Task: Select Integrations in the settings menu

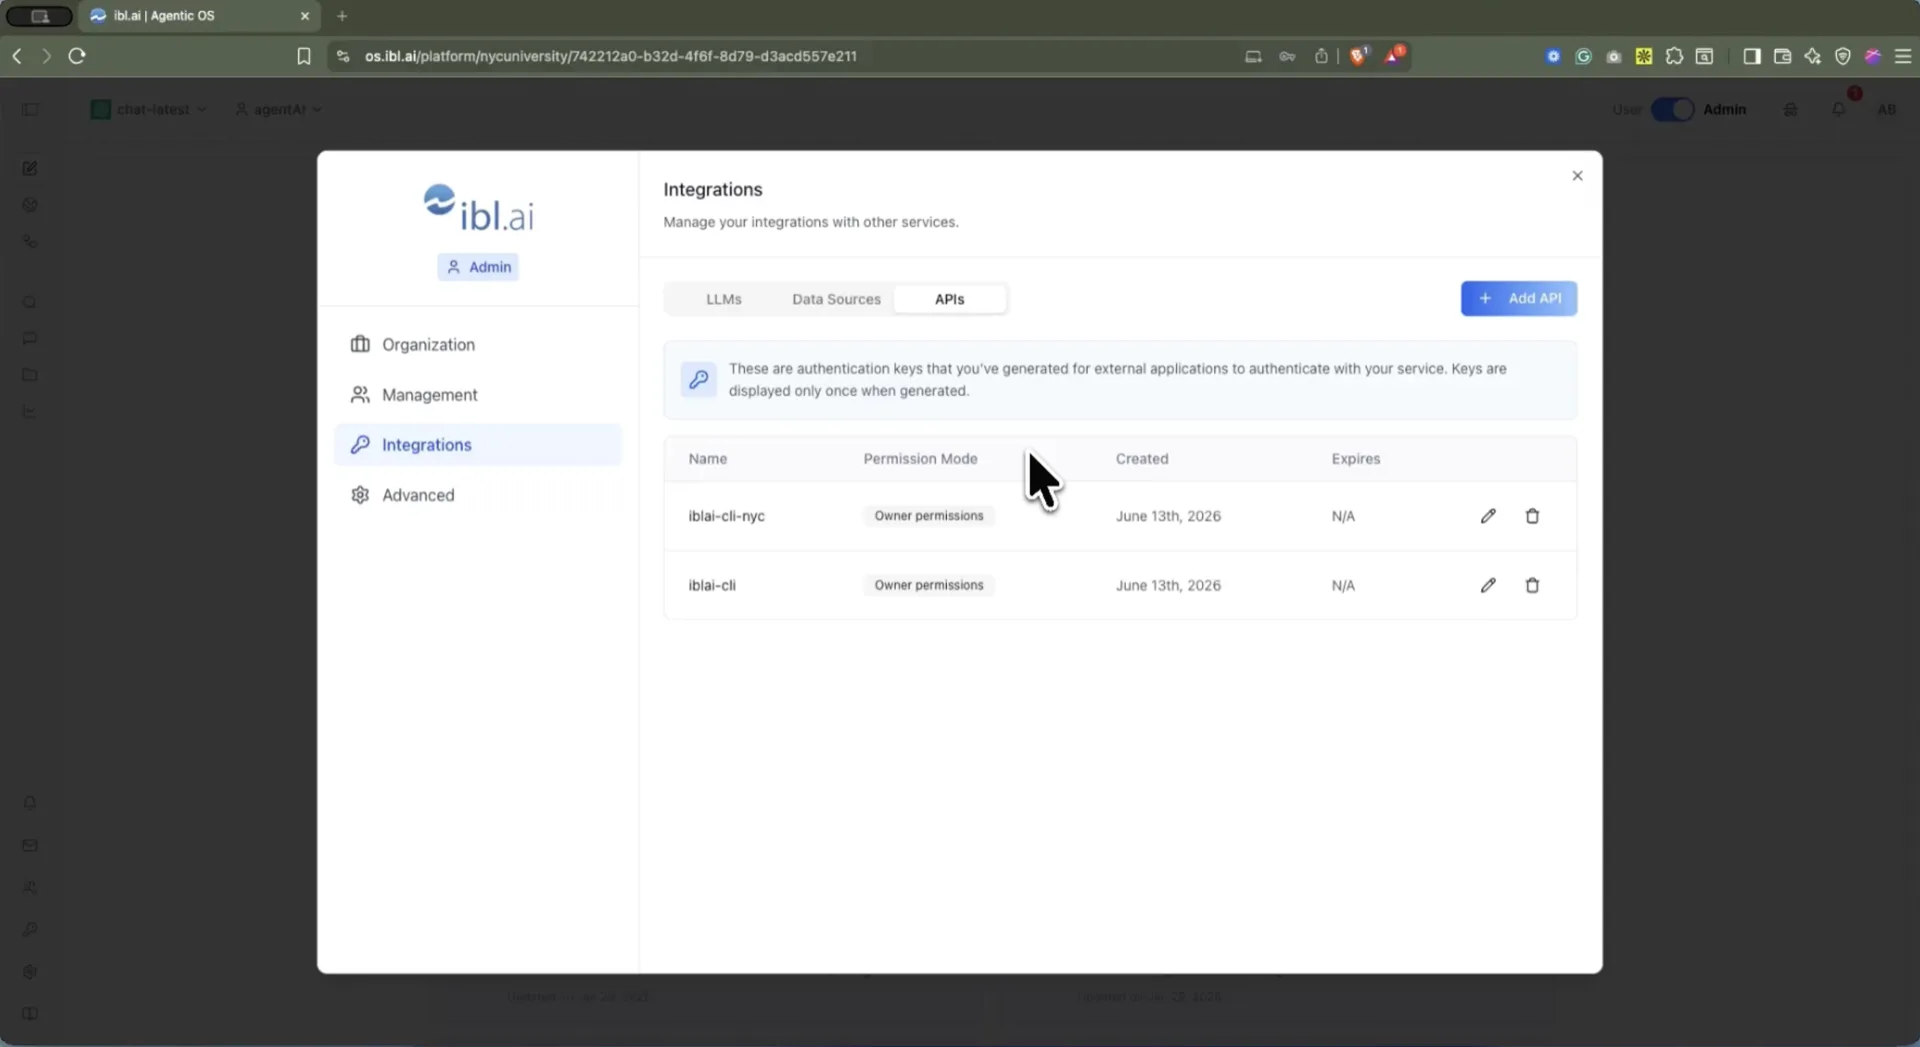Action: (x=478, y=445)
